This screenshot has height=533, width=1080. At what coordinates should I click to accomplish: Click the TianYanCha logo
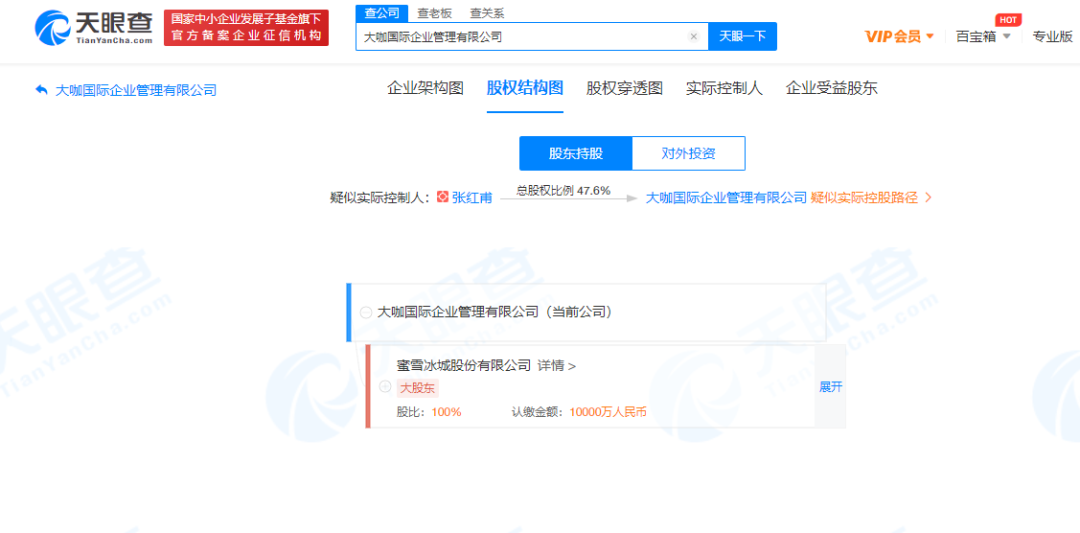[x=94, y=28]
